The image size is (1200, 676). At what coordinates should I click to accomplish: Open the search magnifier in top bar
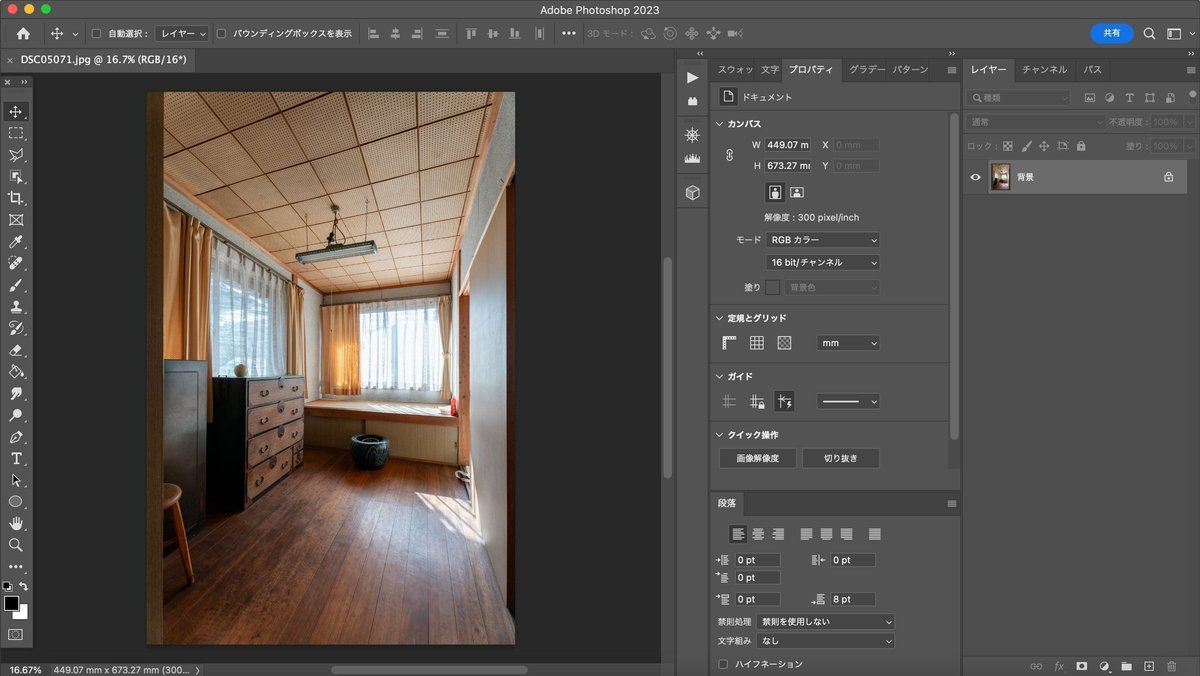1149,33
